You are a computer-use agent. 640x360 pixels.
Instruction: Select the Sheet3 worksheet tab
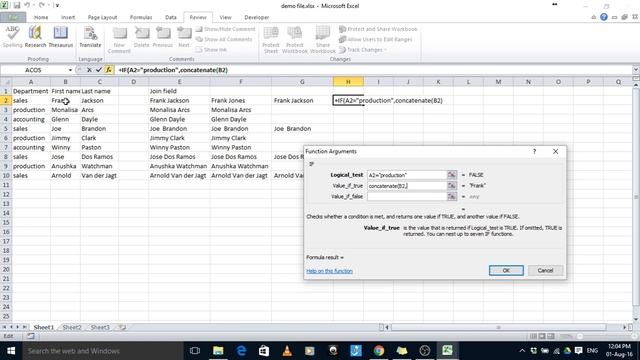click(x=100, y=327)
